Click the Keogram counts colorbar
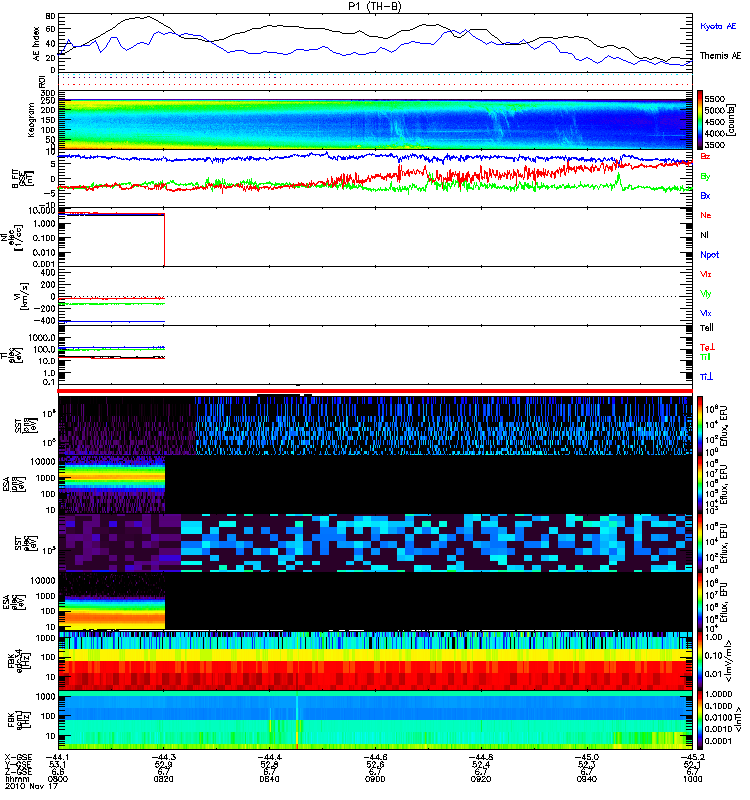The image size is (750, 800). [x=700, y=120]
